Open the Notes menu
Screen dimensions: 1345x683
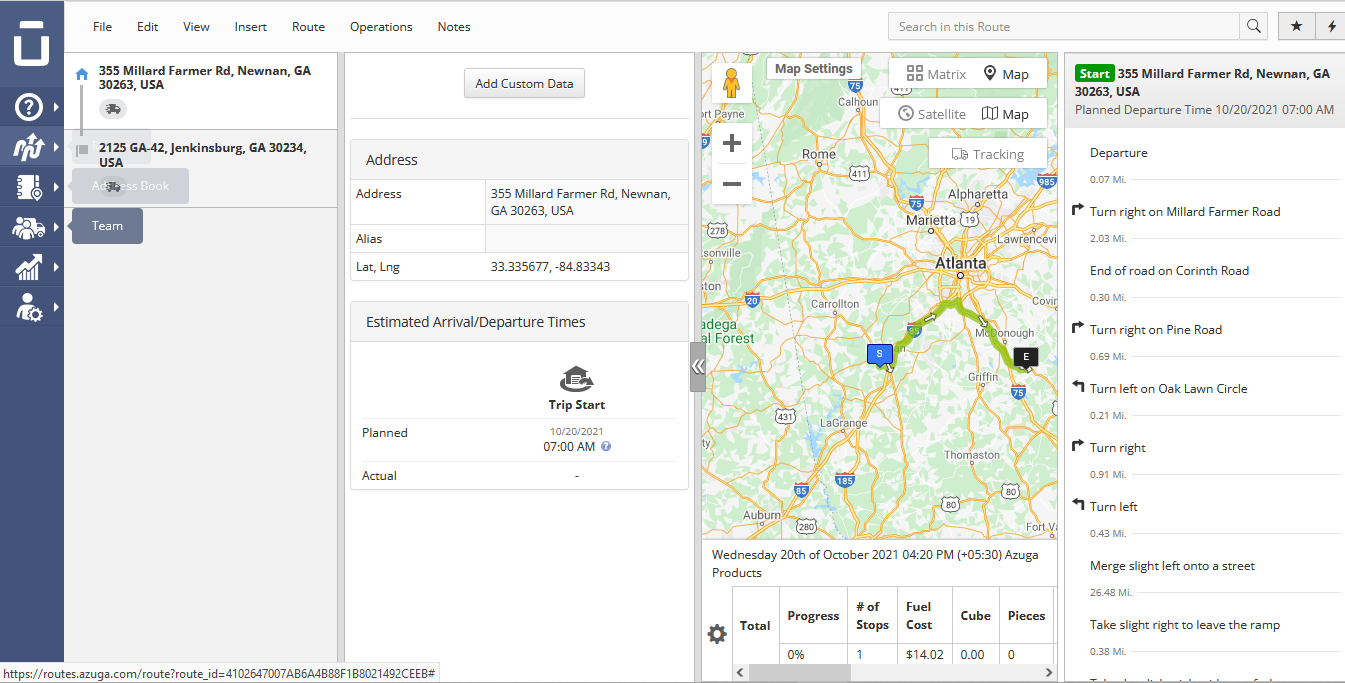click(x=454, y=27)
